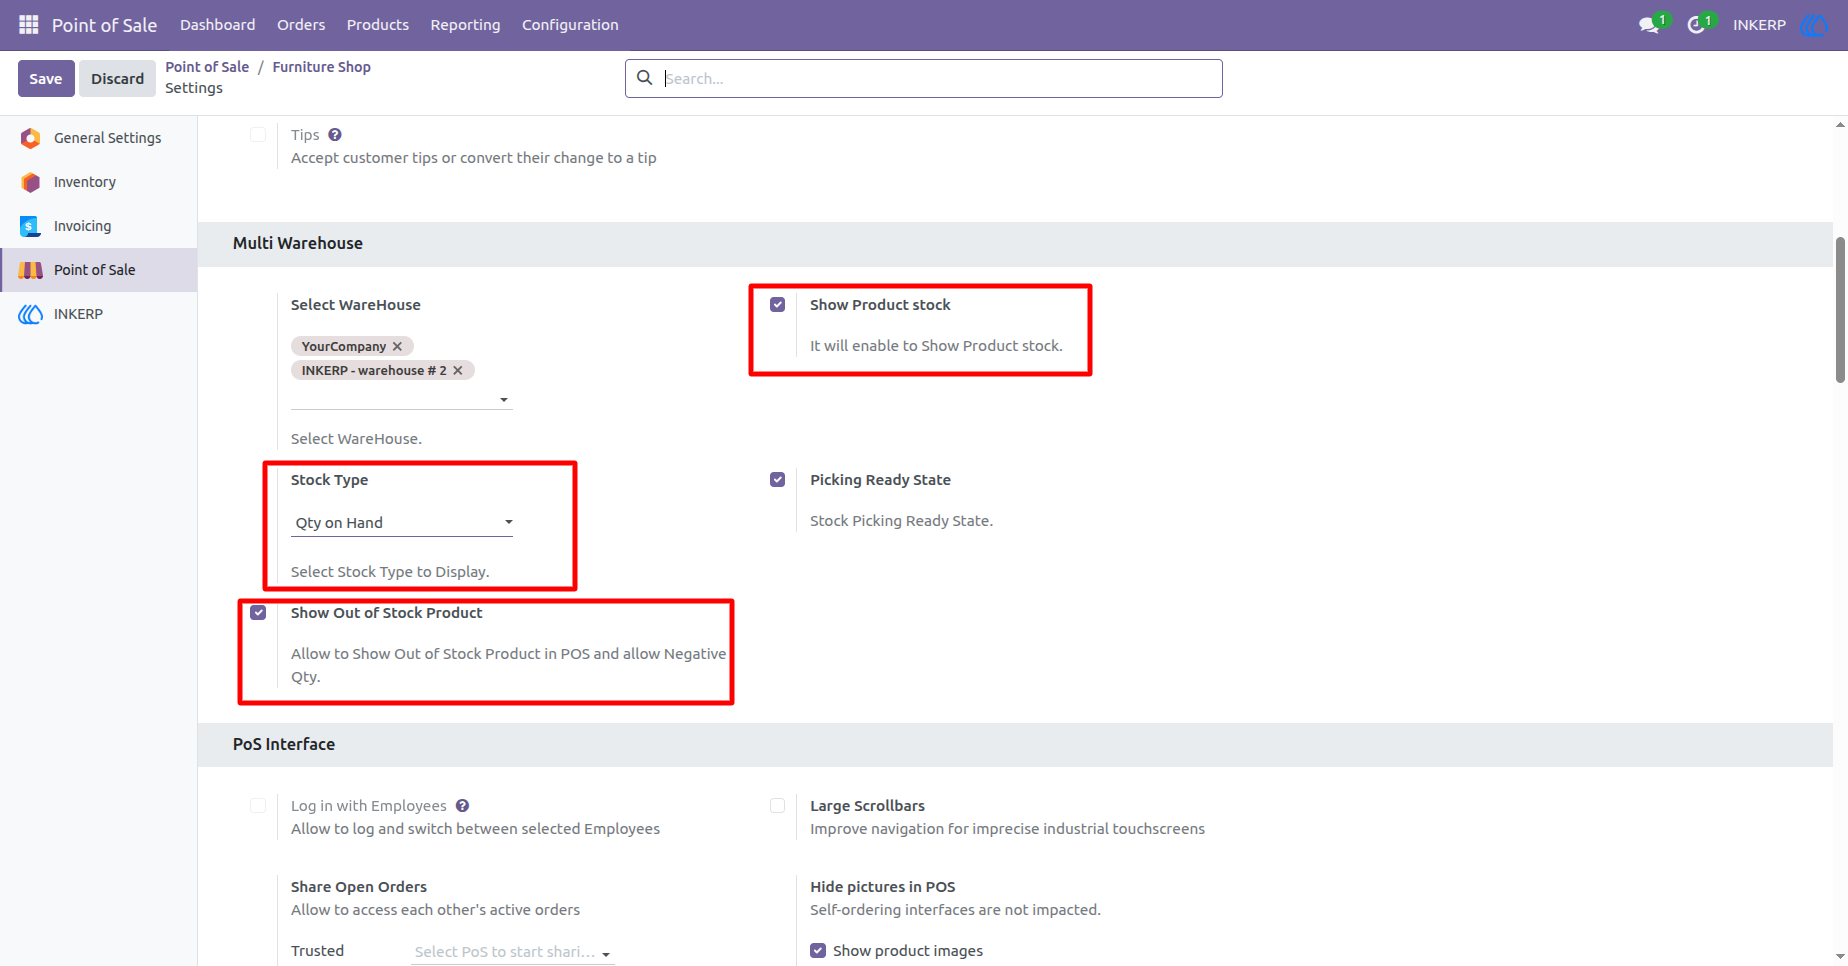Click the Inventory sidebar icon
This screenshot has height=966, width=1848.
(x=31, y=182)
